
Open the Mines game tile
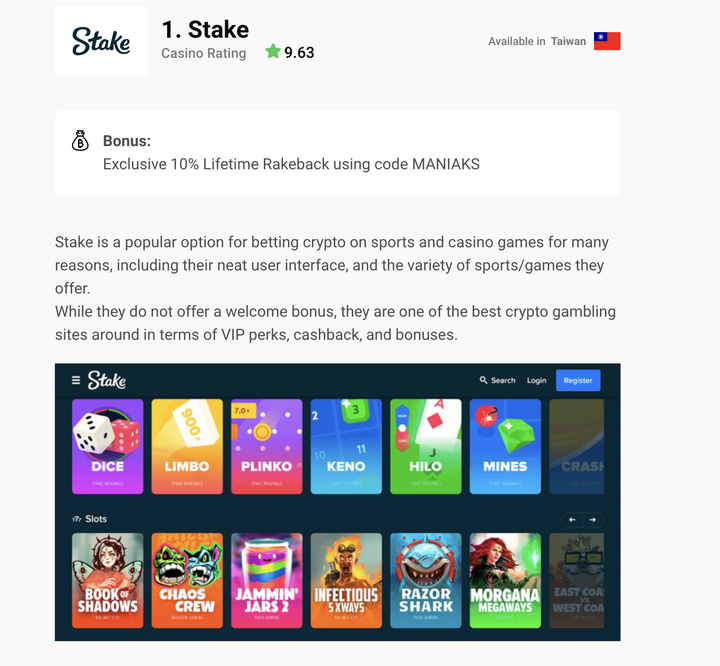(x=505, y=446)
